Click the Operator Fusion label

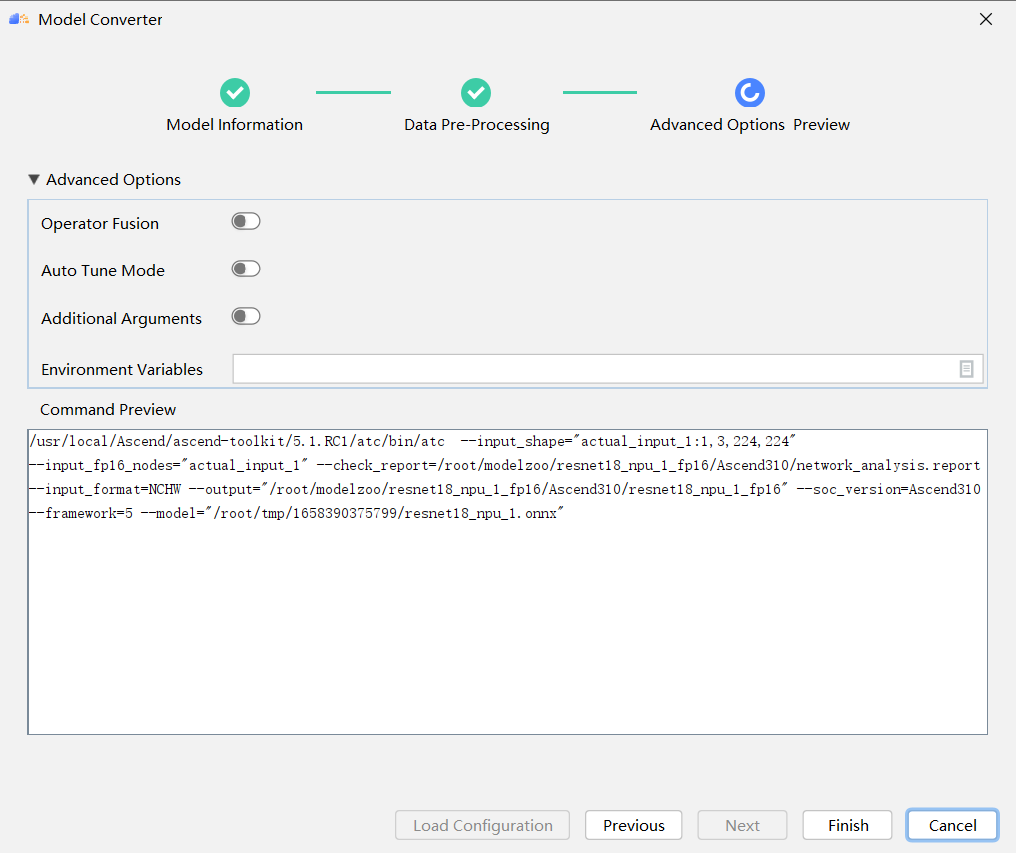click(x=100, y=224)
